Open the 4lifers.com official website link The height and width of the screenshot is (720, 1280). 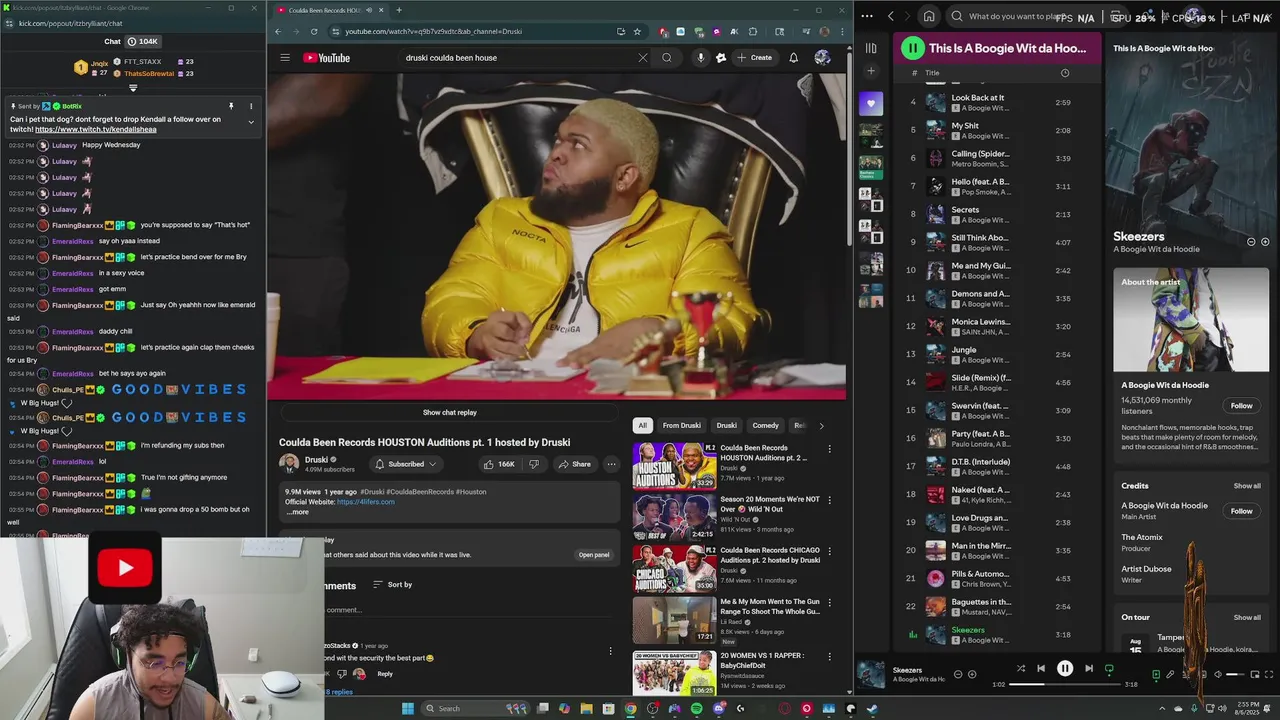pyautogui.click(x=365, y=502)
